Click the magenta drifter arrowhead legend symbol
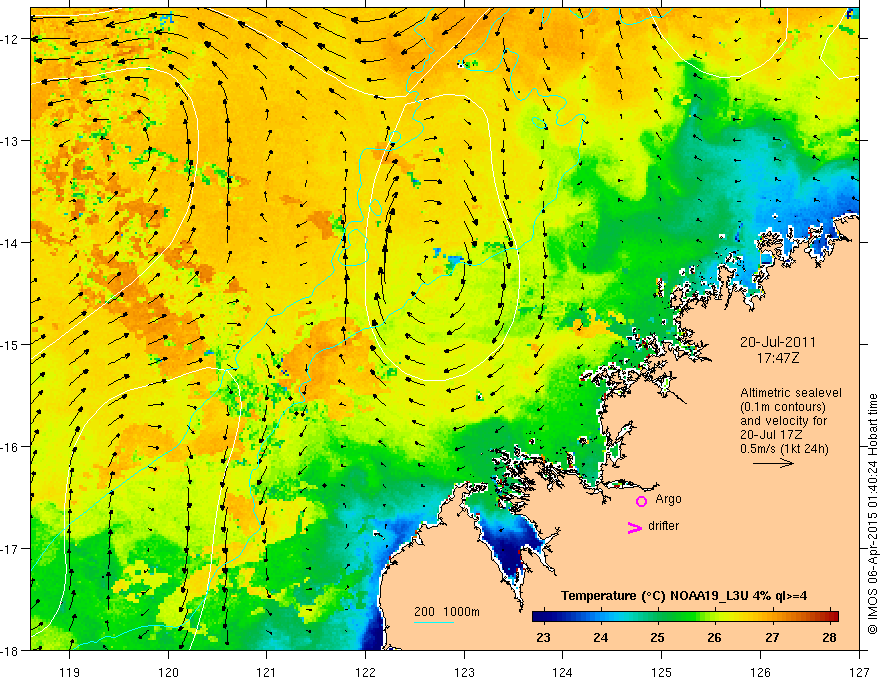Screen dimensions: 880x680 [635, 527]
